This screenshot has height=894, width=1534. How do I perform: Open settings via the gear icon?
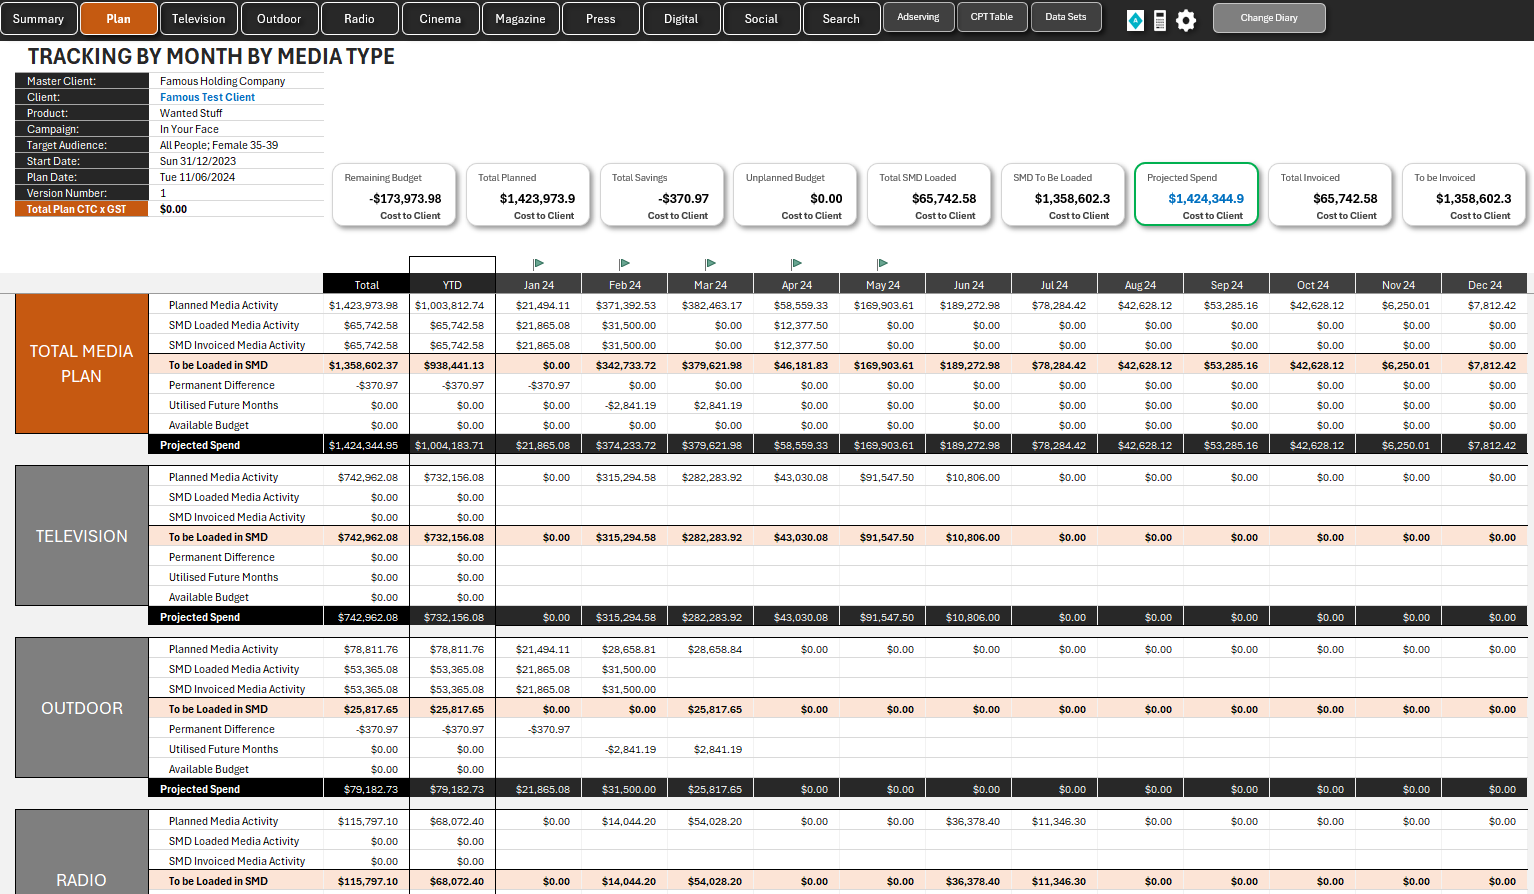click(1186, 20)
